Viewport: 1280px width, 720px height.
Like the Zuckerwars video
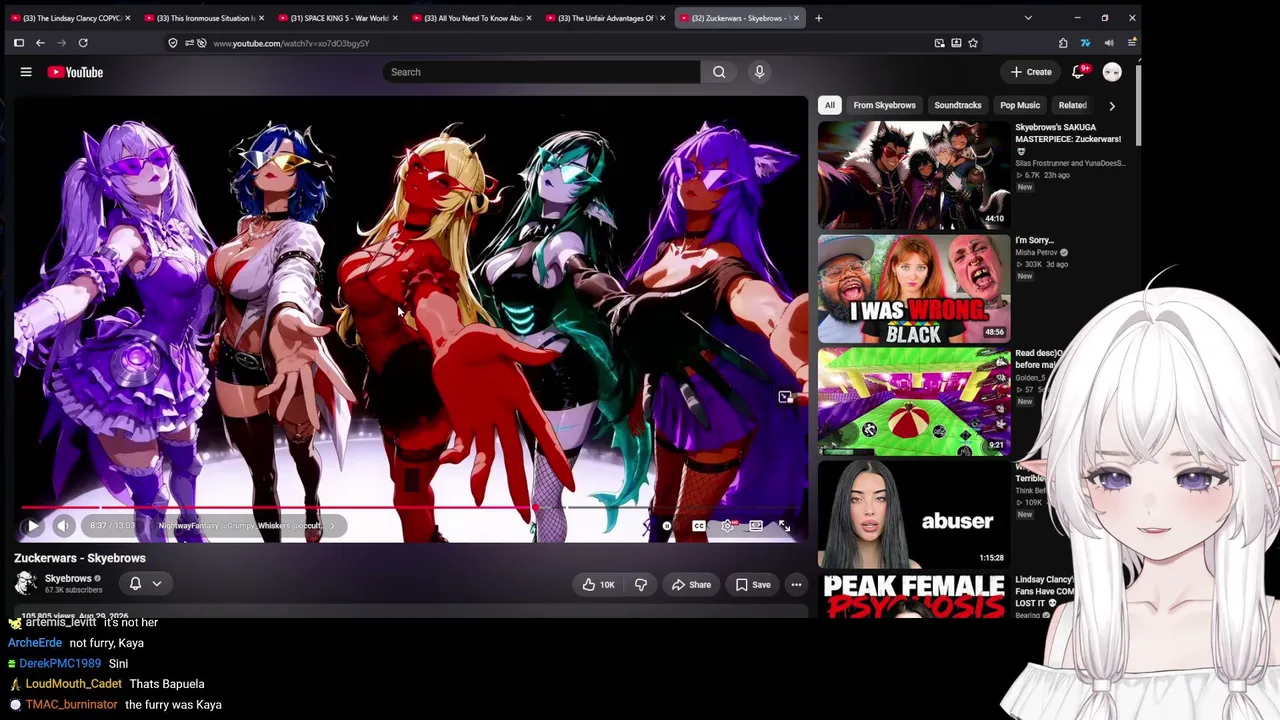point(599,585)
